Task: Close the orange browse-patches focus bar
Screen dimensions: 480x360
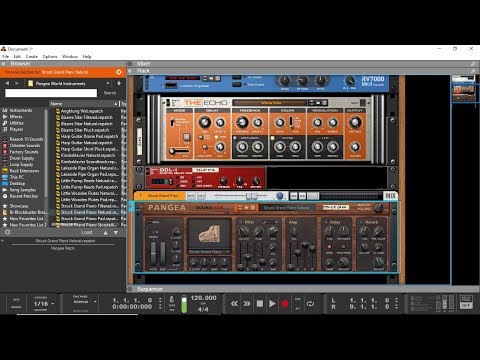Action: (x=119, y=72)
